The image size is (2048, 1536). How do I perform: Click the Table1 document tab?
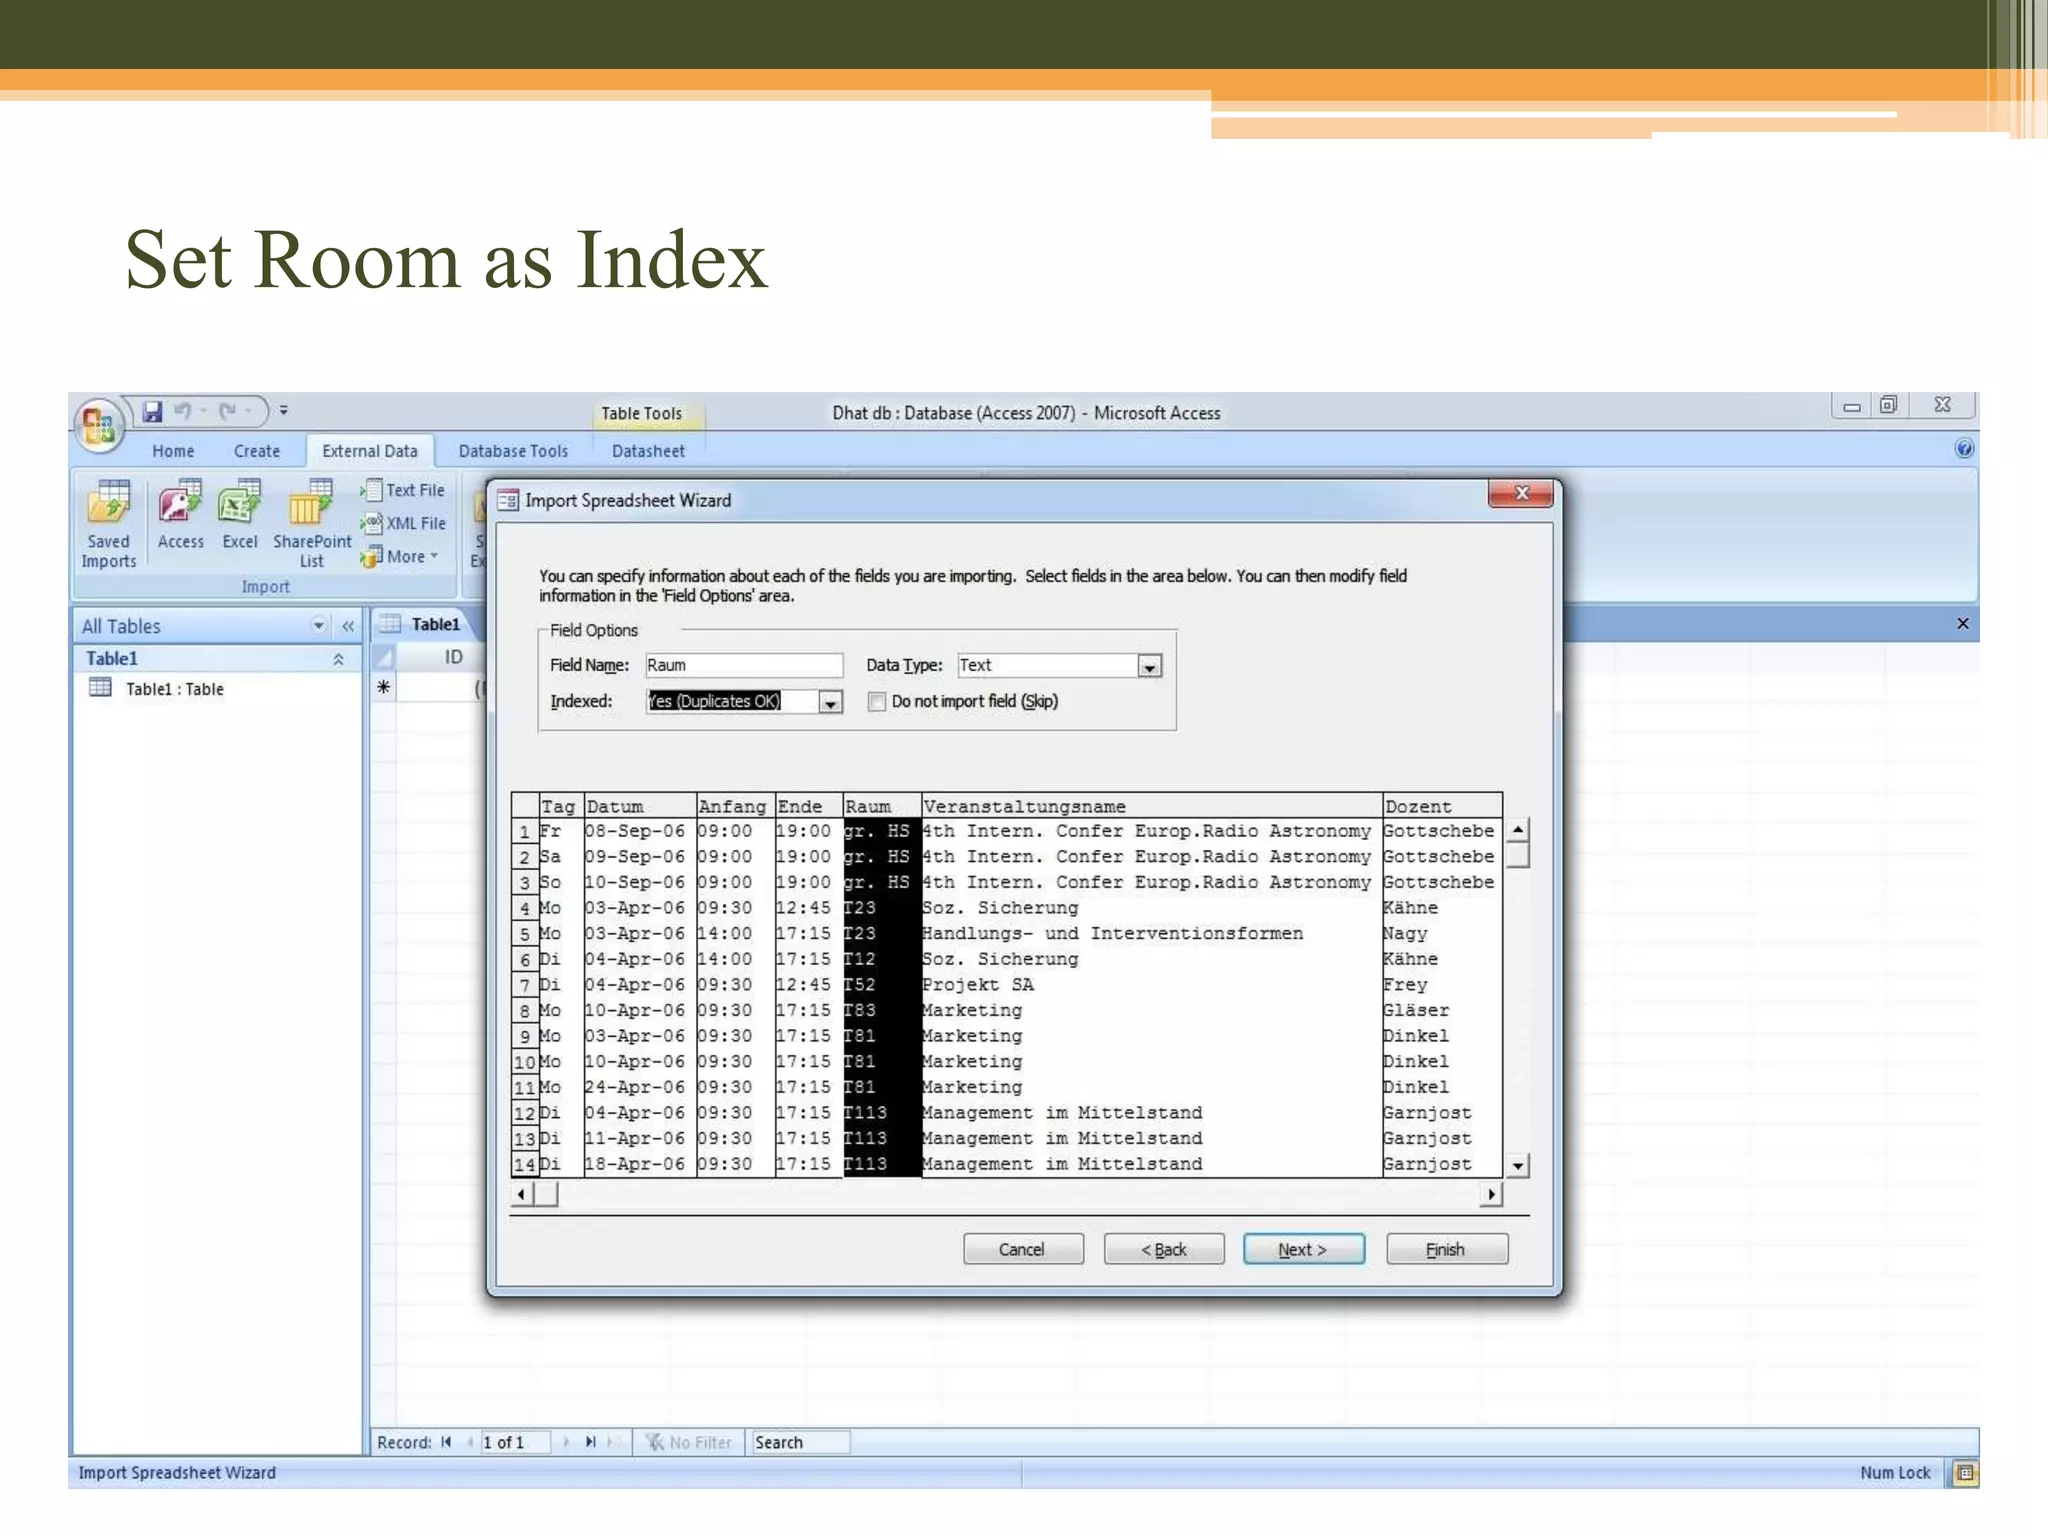point(424,624)
